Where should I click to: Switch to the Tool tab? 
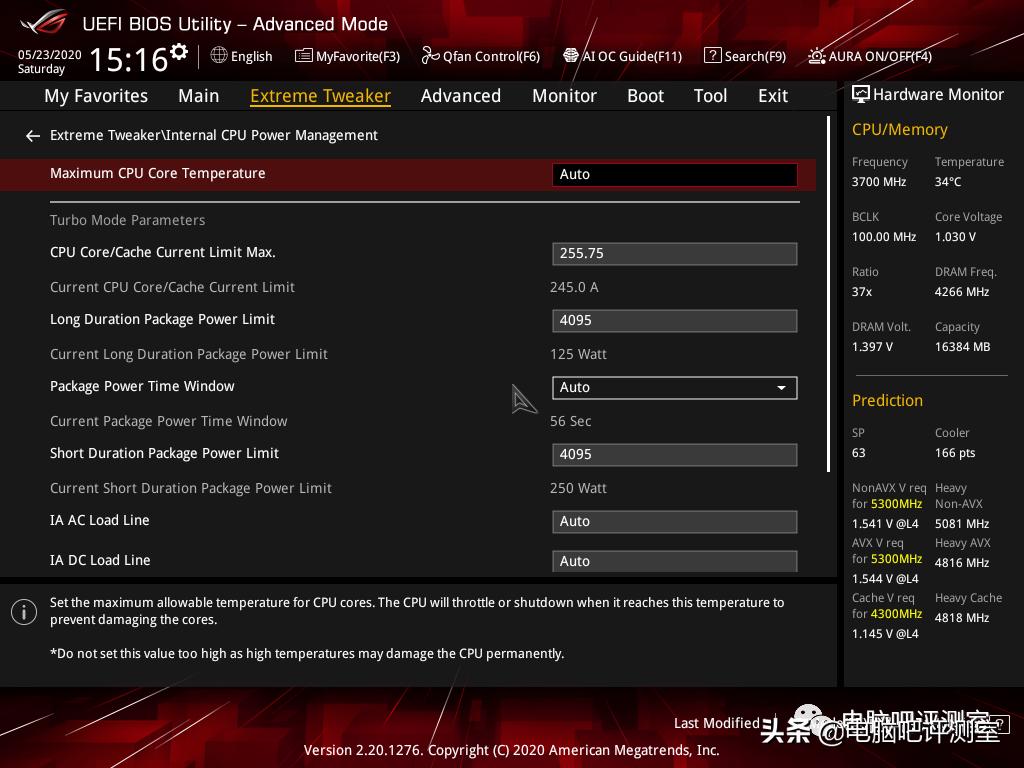pyautogui.click(x=710, y=96)
